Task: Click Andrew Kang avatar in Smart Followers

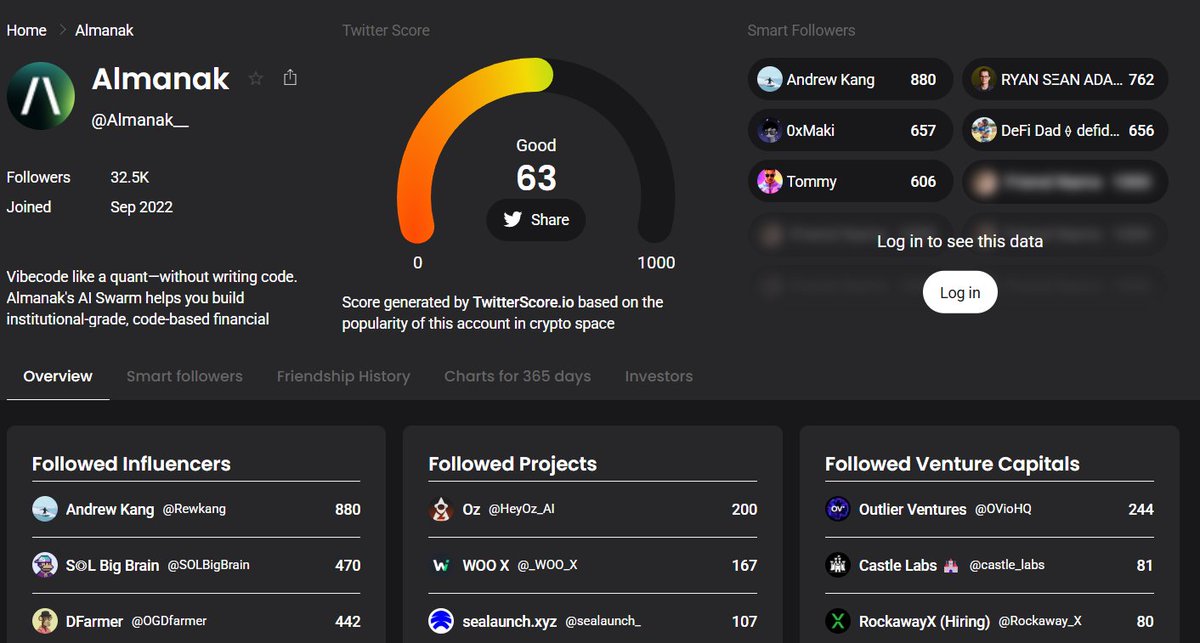Action: 769,80
